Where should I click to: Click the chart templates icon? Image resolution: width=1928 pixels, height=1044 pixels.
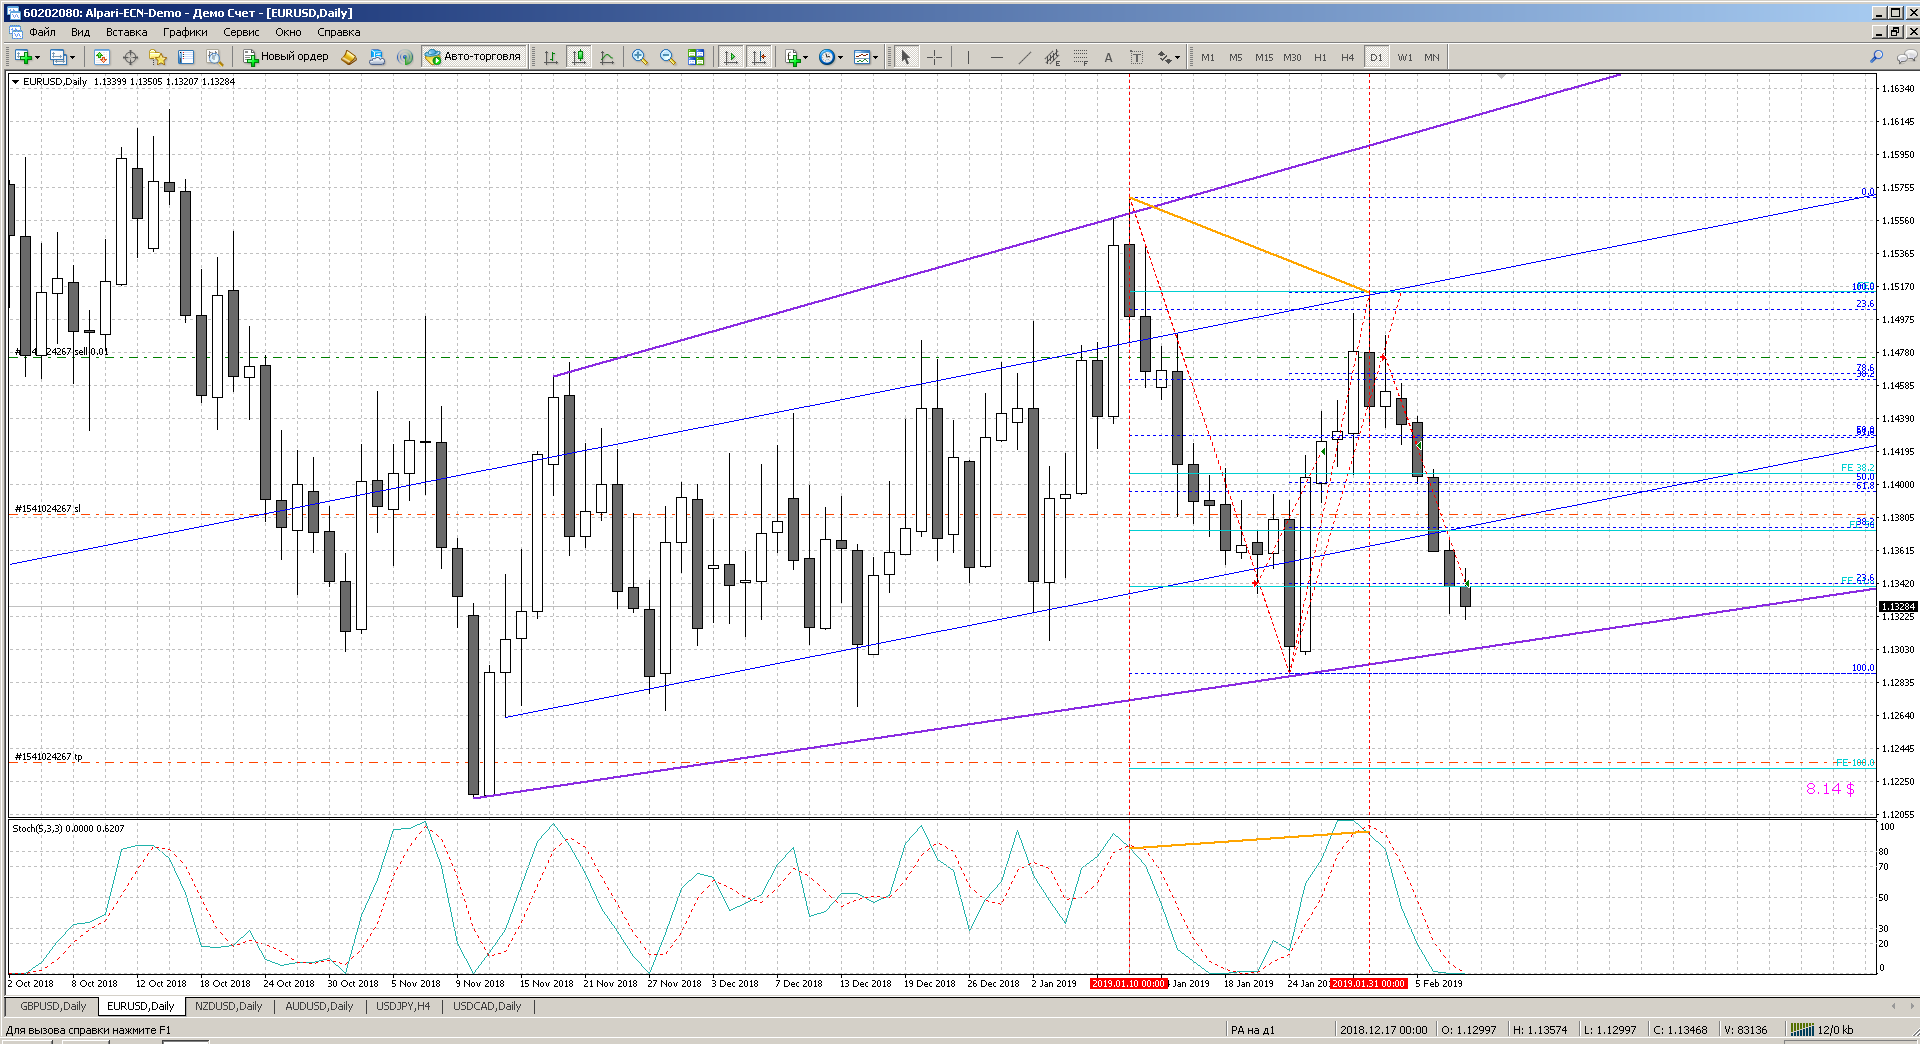click(x=861, y=57)
